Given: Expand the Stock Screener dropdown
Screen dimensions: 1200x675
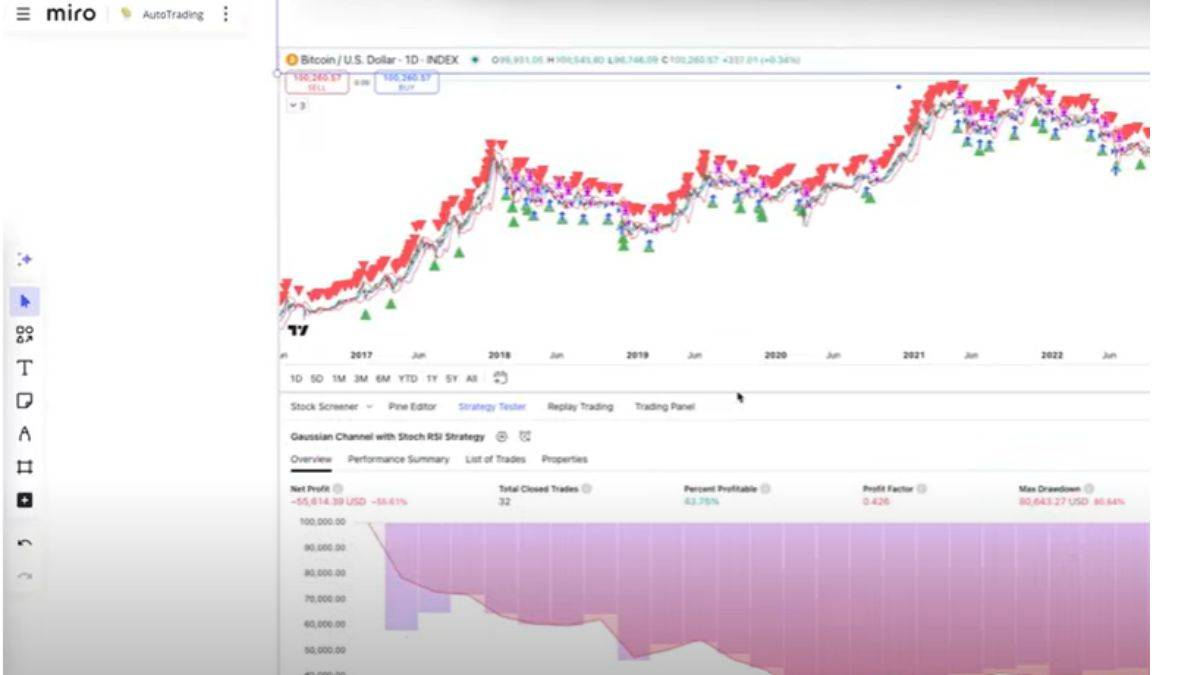Looking at the screenshot, I should [331, 407].
